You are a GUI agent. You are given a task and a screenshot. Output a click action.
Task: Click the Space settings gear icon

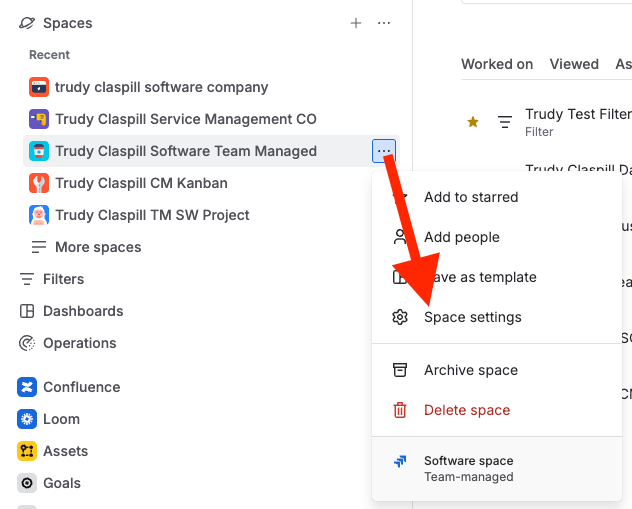(400, 317)
